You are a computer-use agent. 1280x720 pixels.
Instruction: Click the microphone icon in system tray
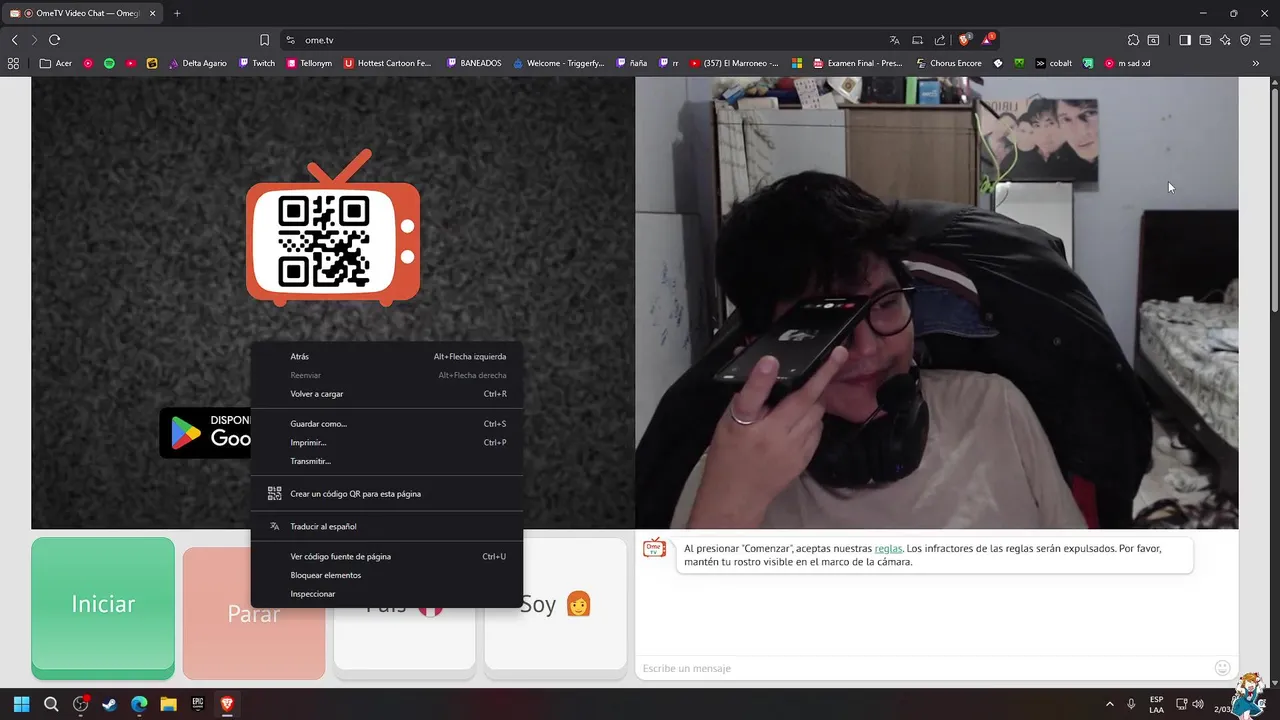(1131, 704)
